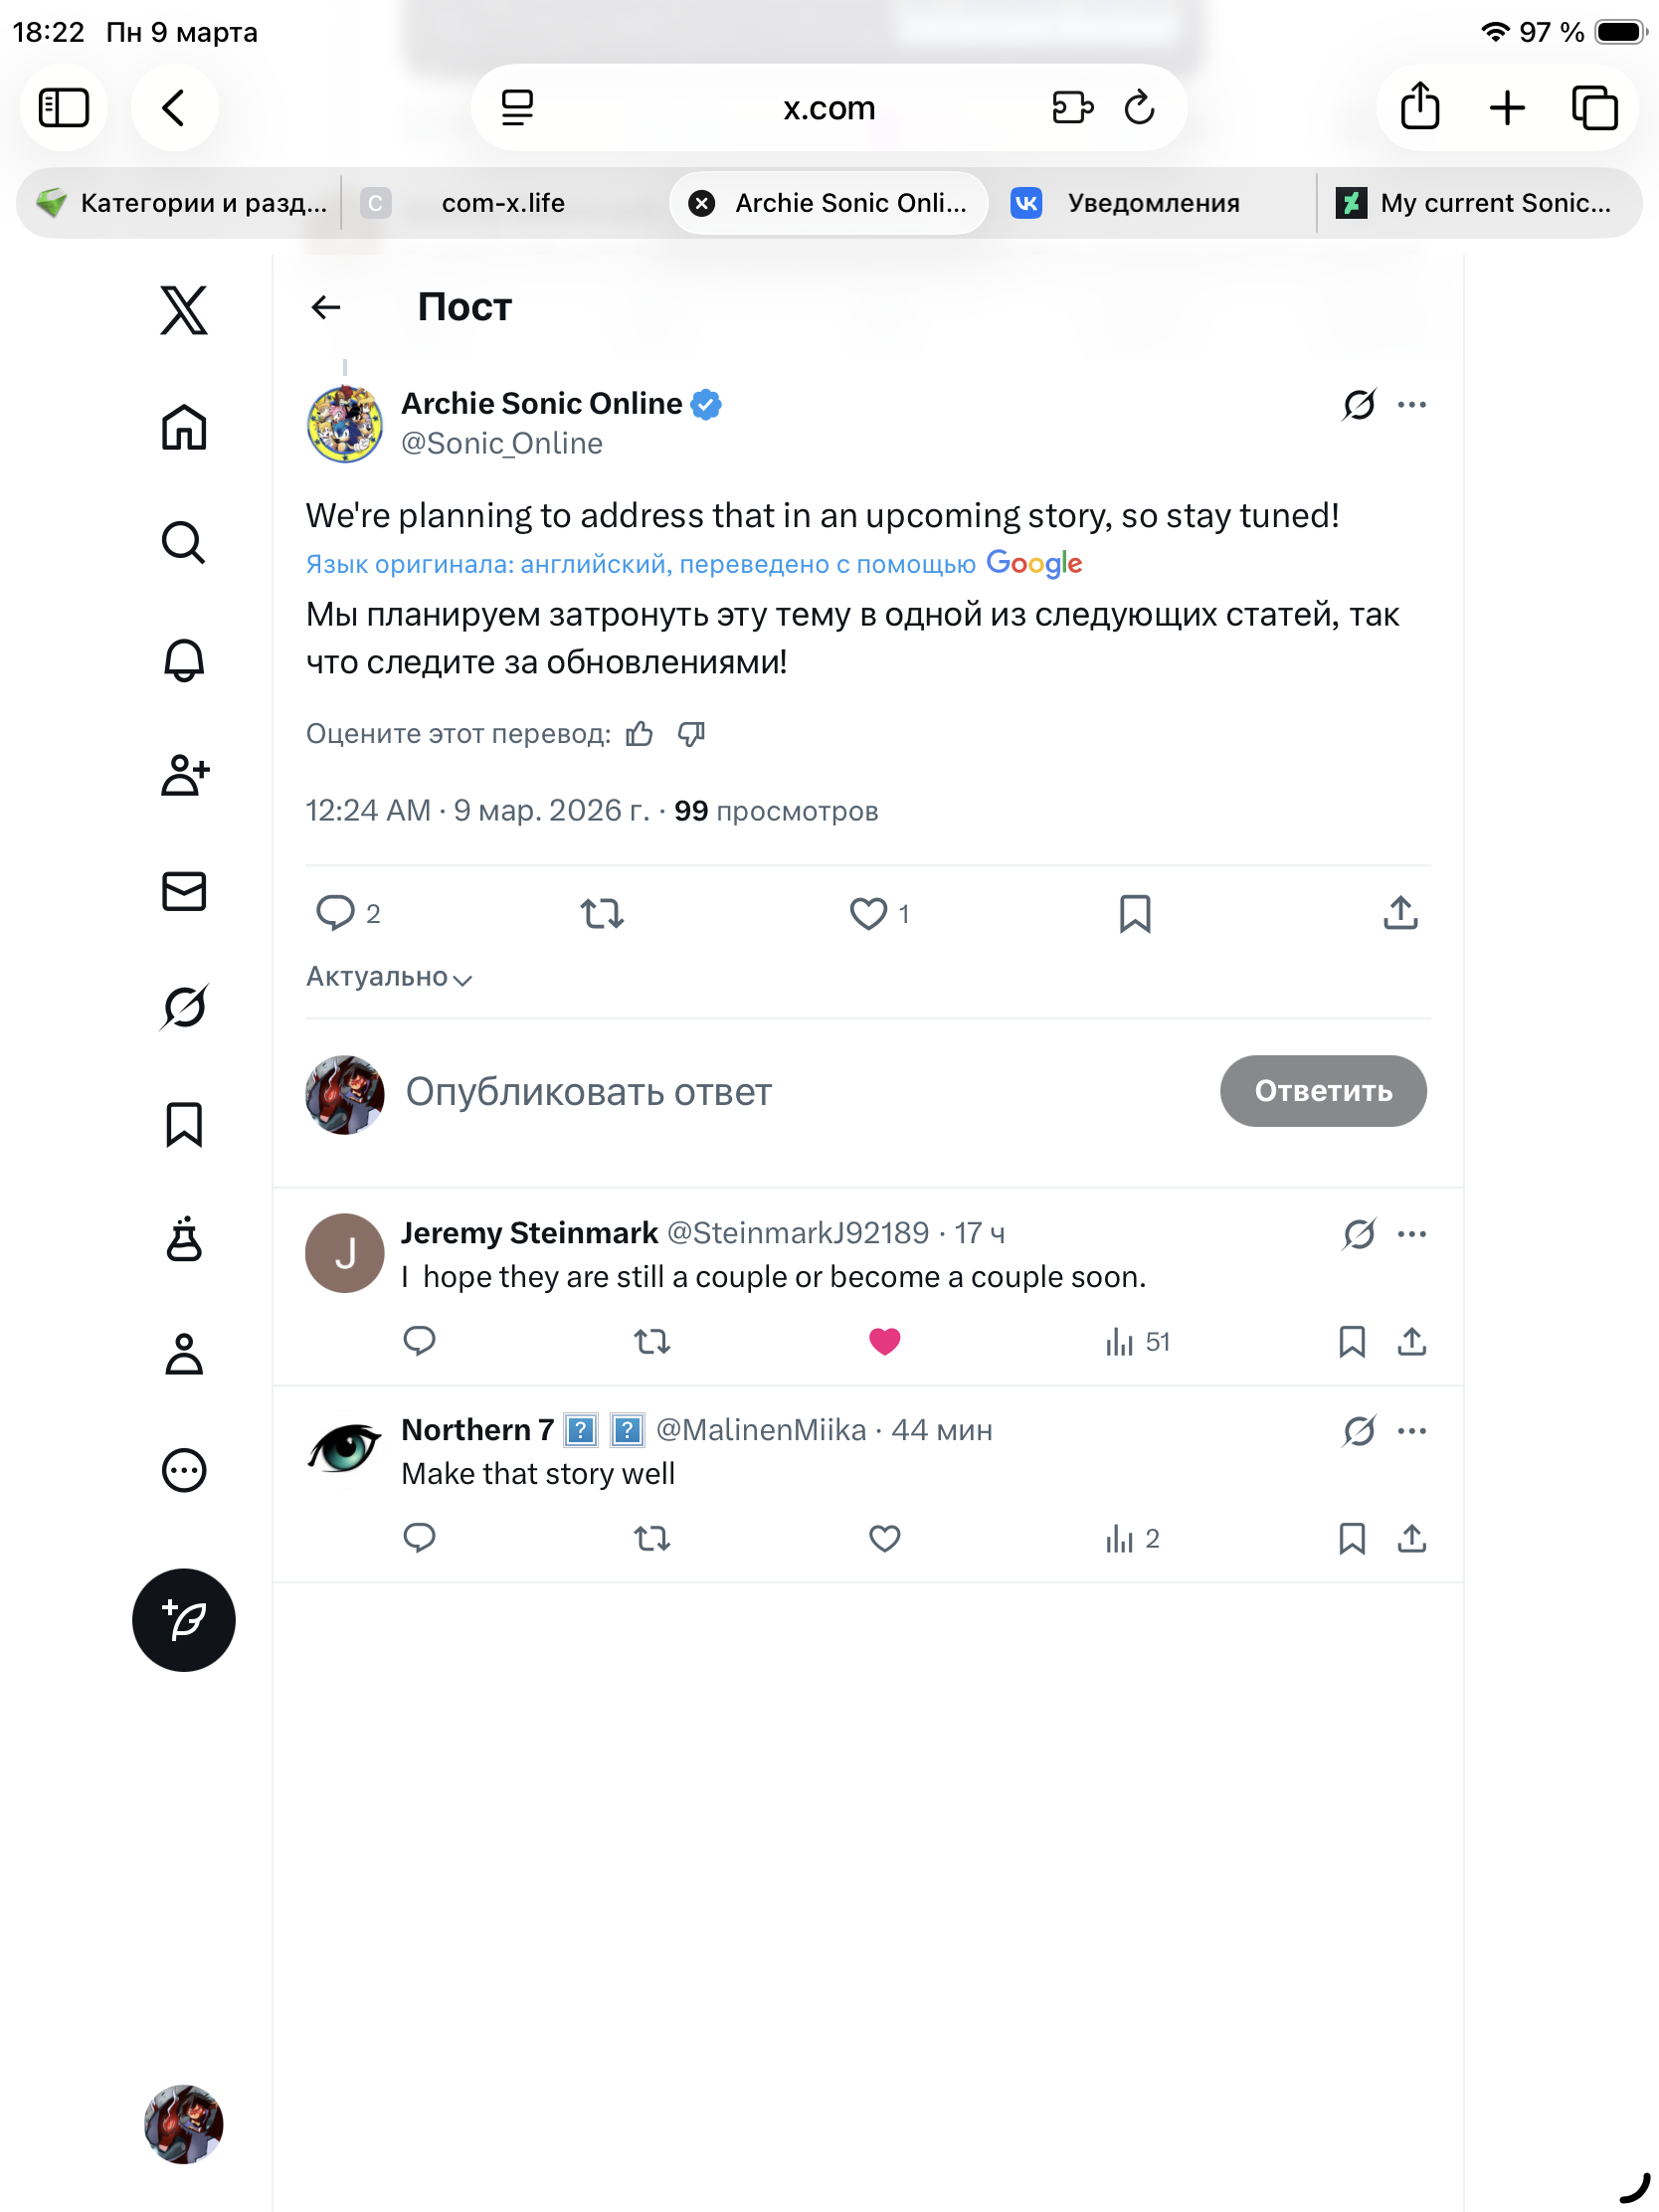Like the Archie Sonic Online post
Viewport: 1659px width, 2212px height.
868,913
